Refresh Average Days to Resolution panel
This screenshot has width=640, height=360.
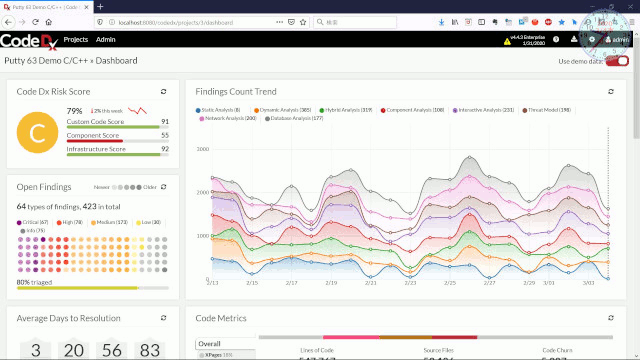[163, 318]
